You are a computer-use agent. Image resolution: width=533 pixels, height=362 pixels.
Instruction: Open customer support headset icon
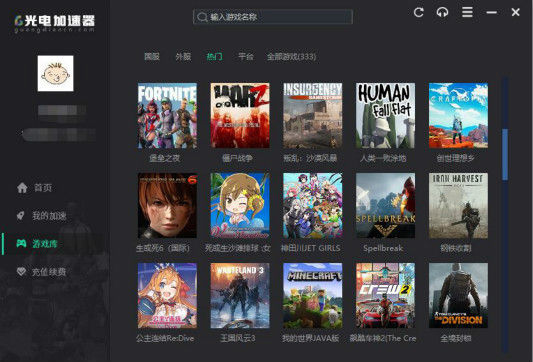click(442, 13)
